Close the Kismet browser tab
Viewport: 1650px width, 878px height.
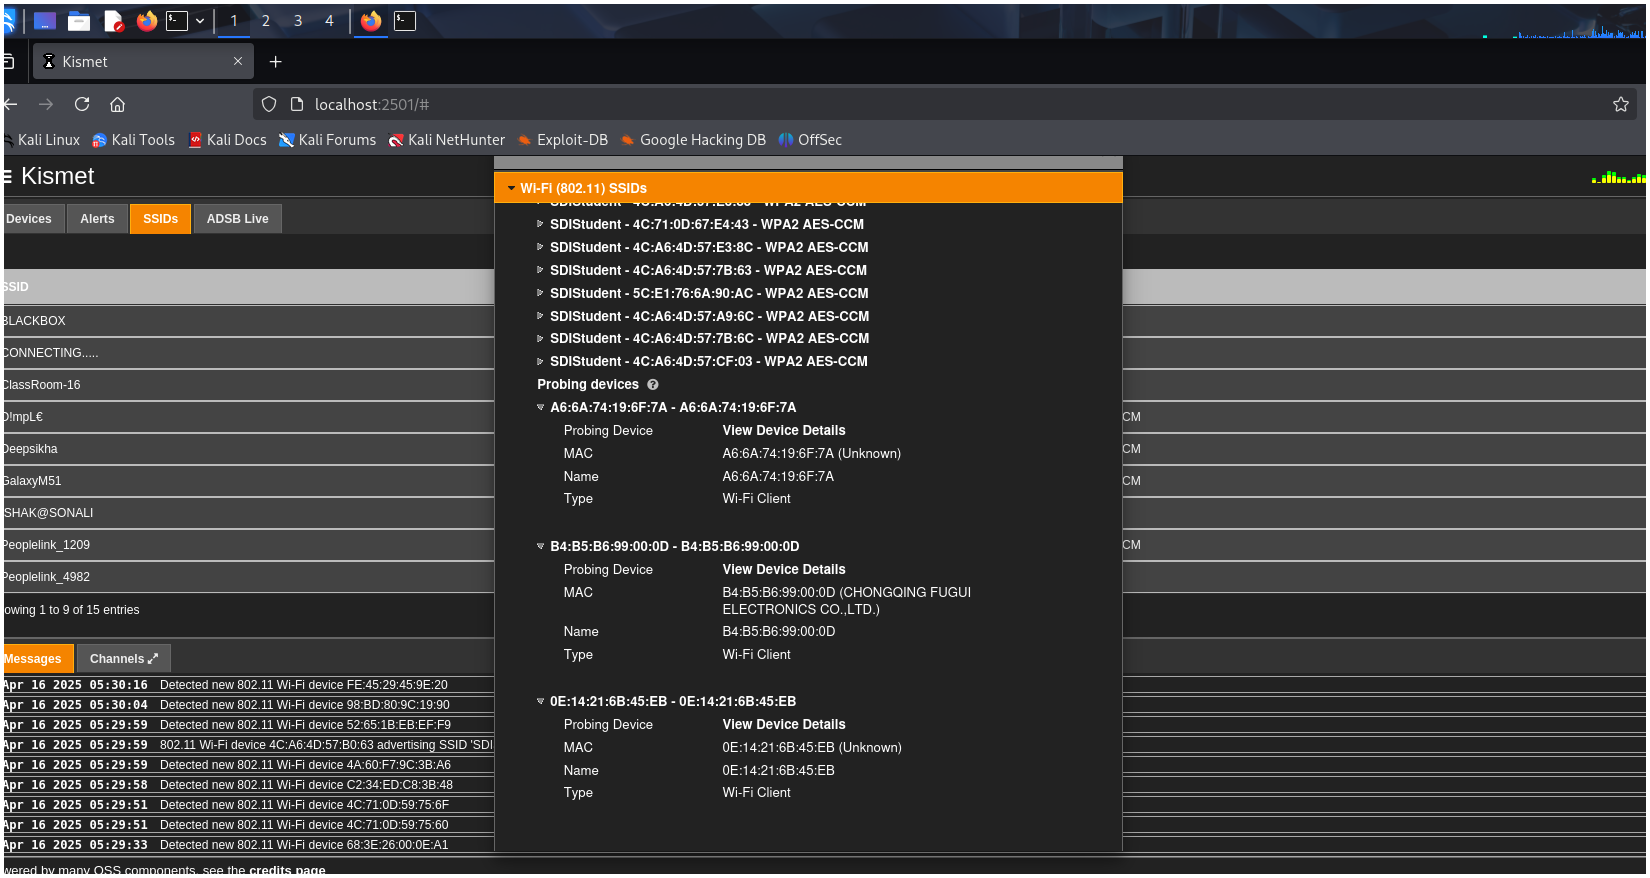(238, 62)
